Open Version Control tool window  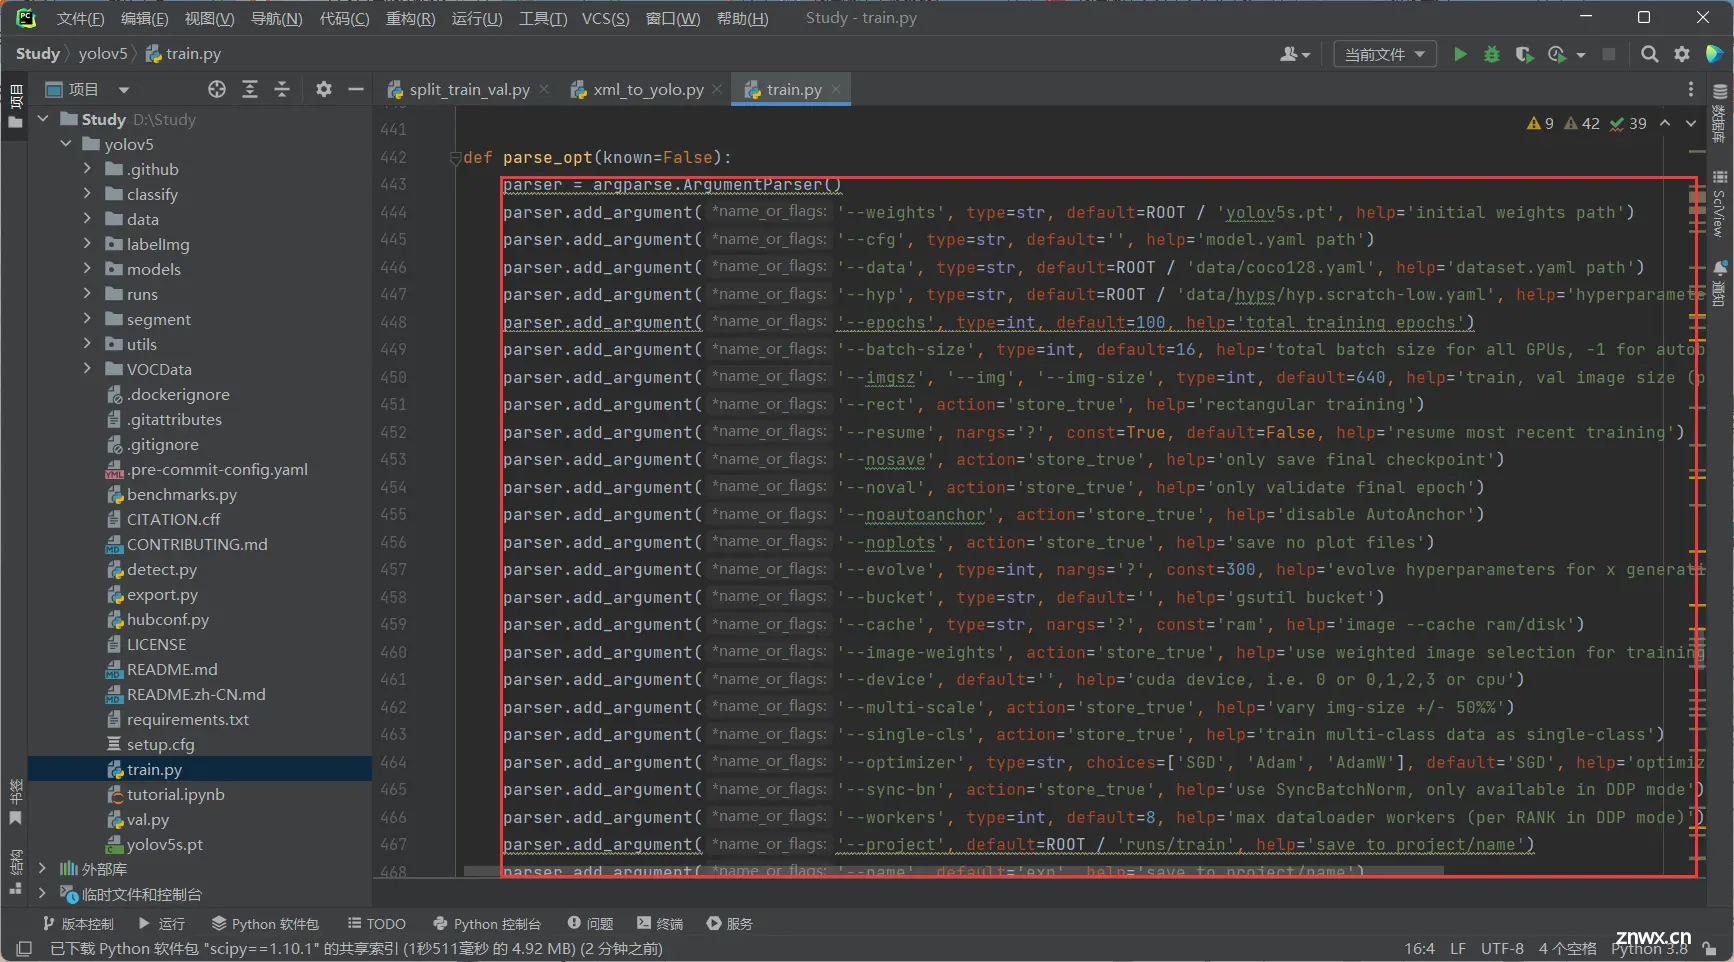coord(79,924)
